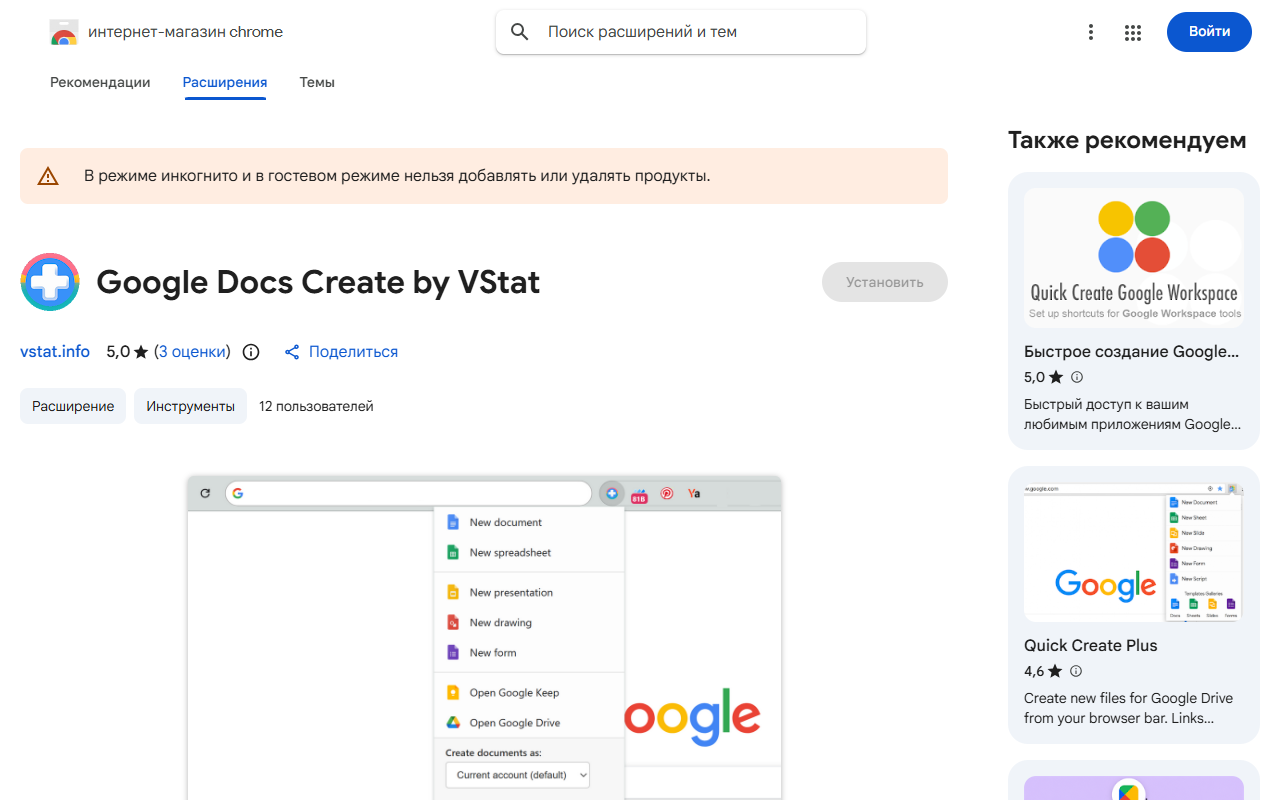Click the Расширение category chip

(x=73, y=406)
